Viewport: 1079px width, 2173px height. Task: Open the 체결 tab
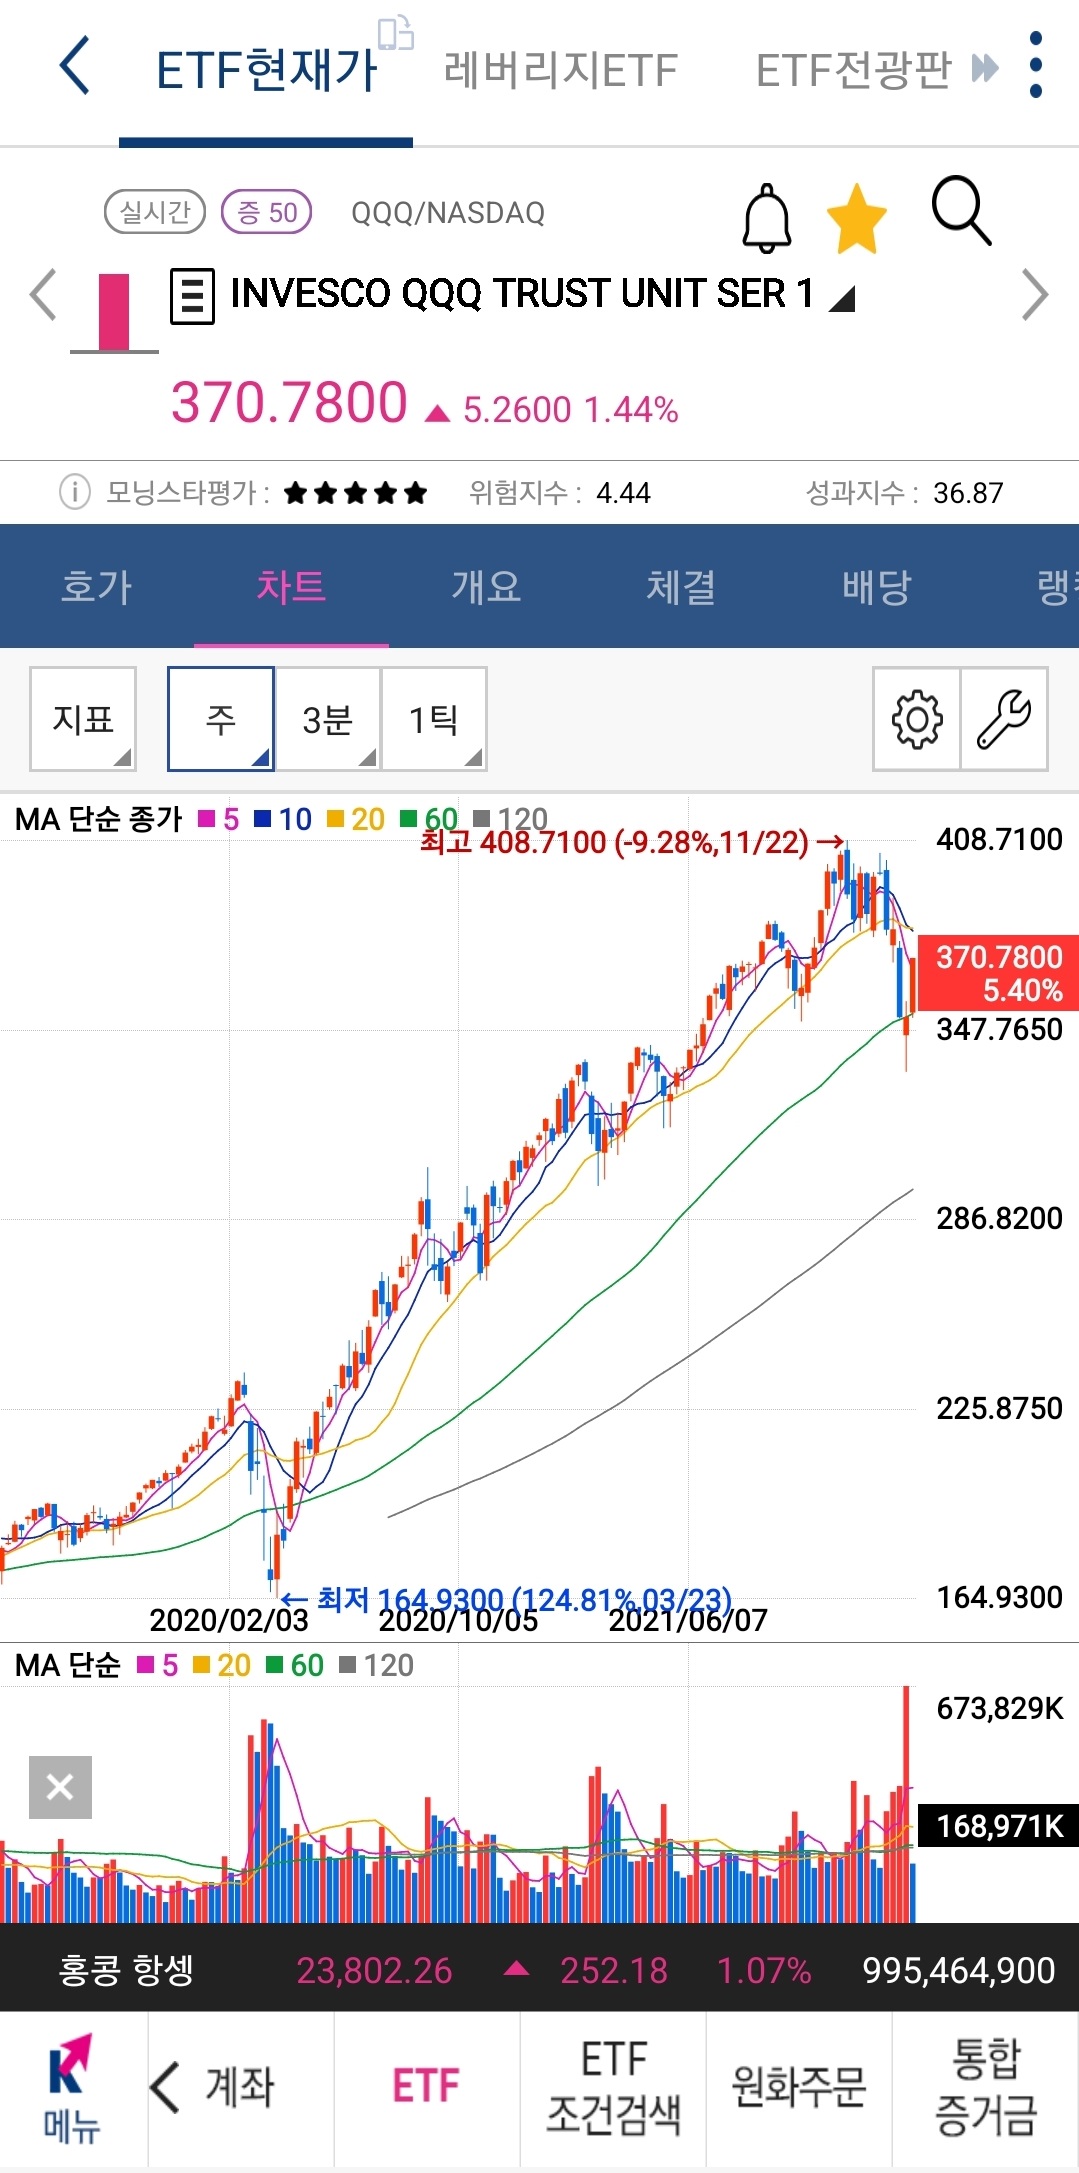click(x=681, y=586)
